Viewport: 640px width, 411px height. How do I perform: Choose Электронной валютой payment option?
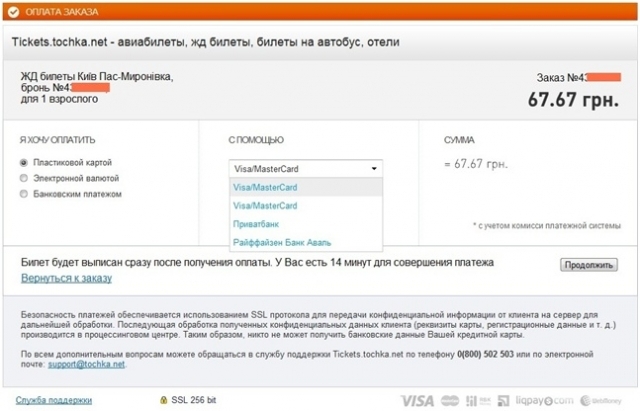point(24,178)
